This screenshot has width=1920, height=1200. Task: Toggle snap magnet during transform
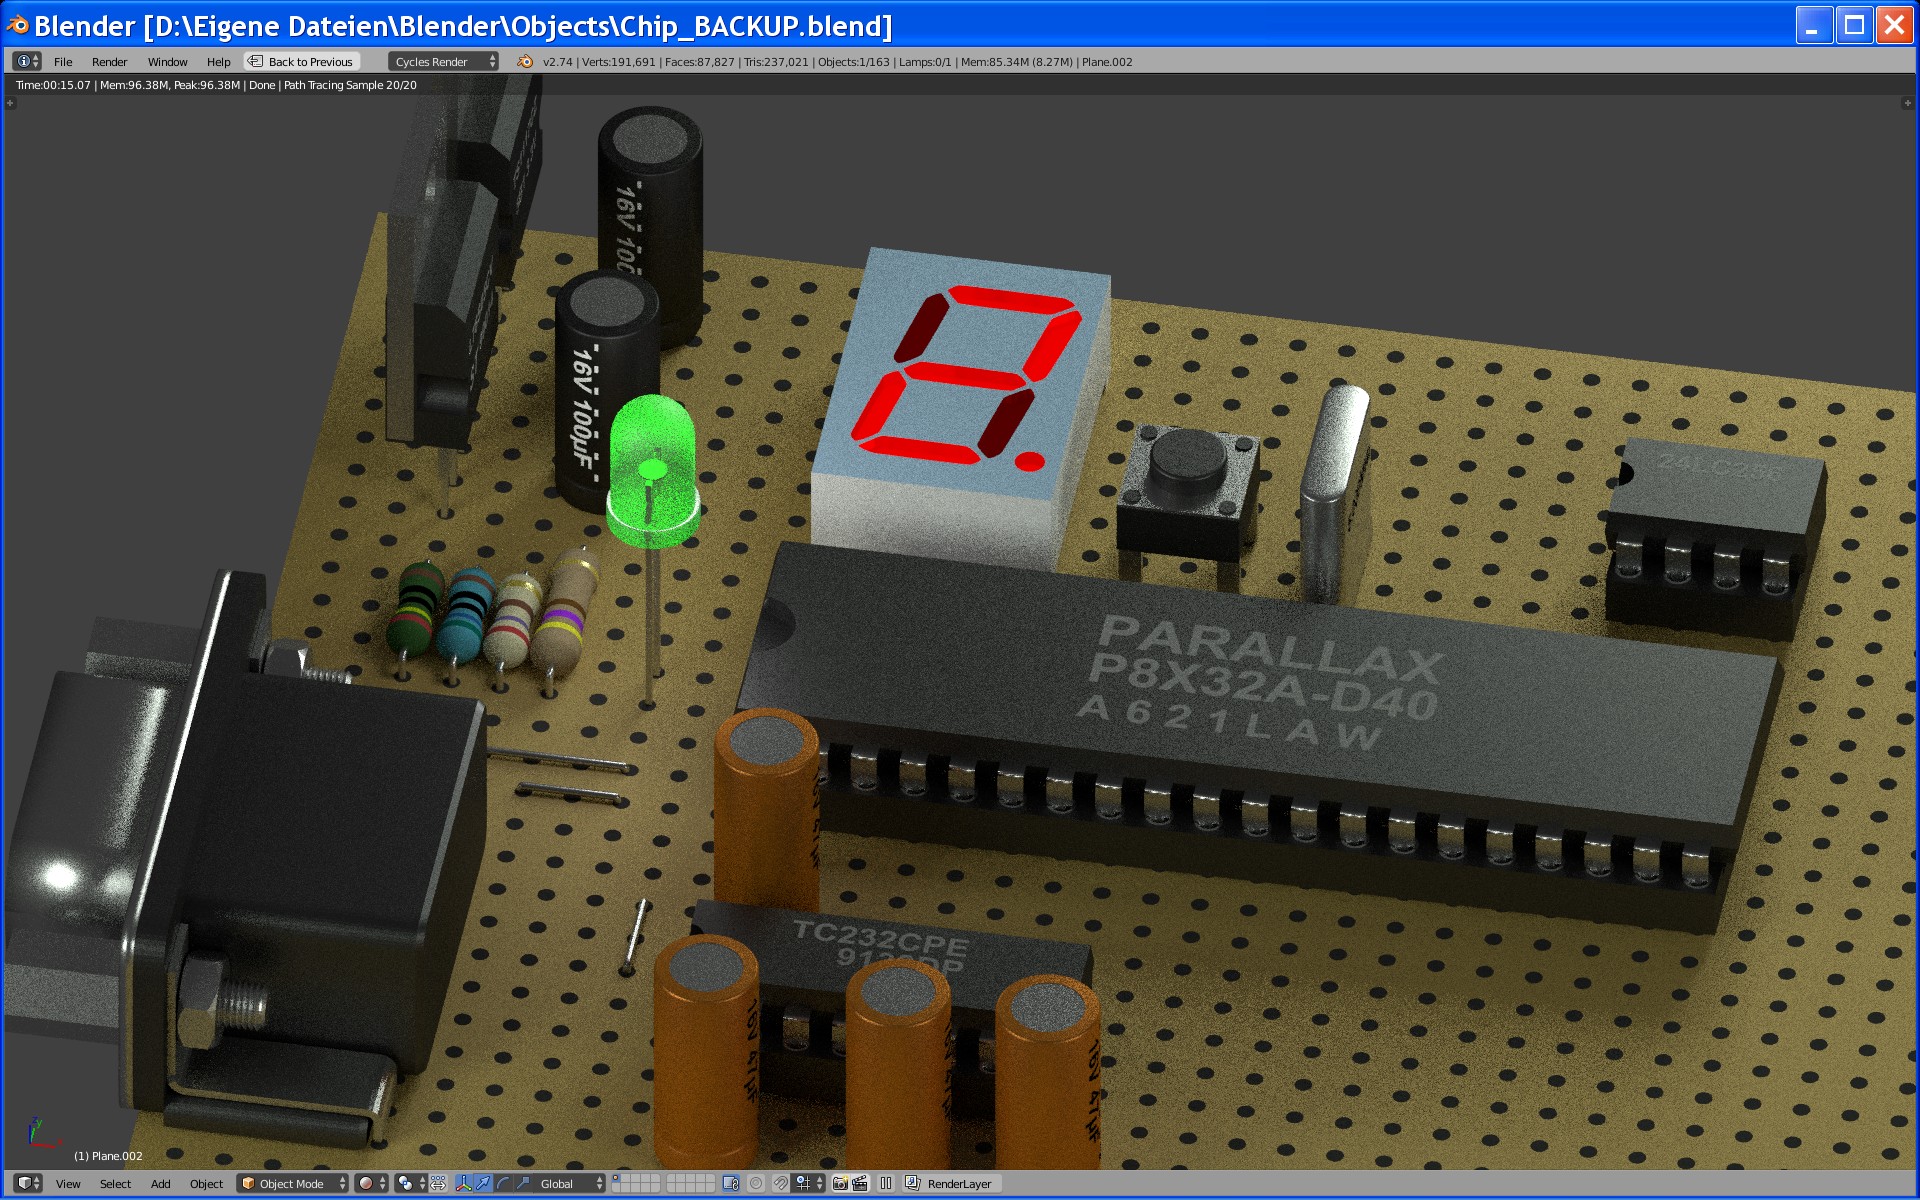pyautogui.click(x=781, y=1183)
